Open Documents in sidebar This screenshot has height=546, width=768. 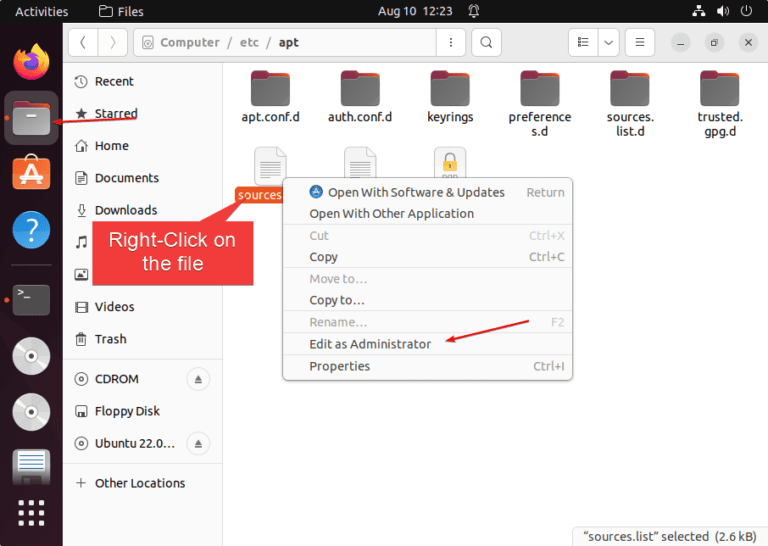point(143,178)
